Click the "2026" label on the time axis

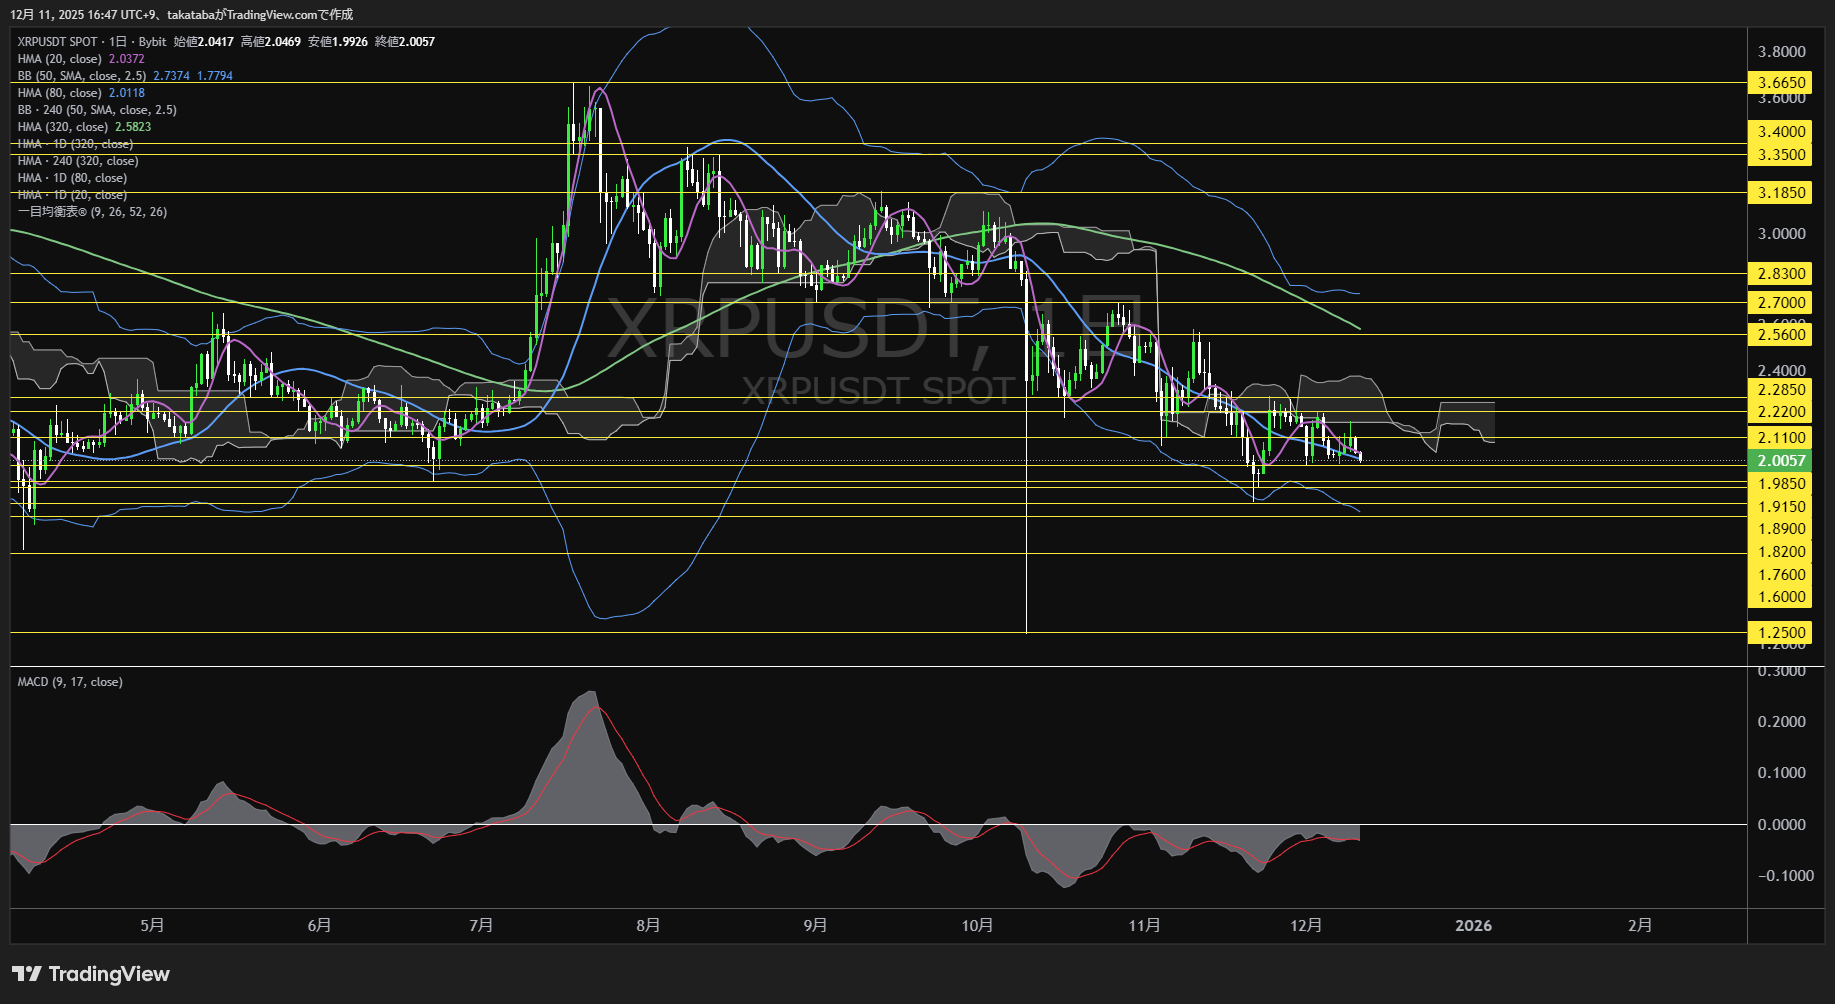pos(1474,926)
